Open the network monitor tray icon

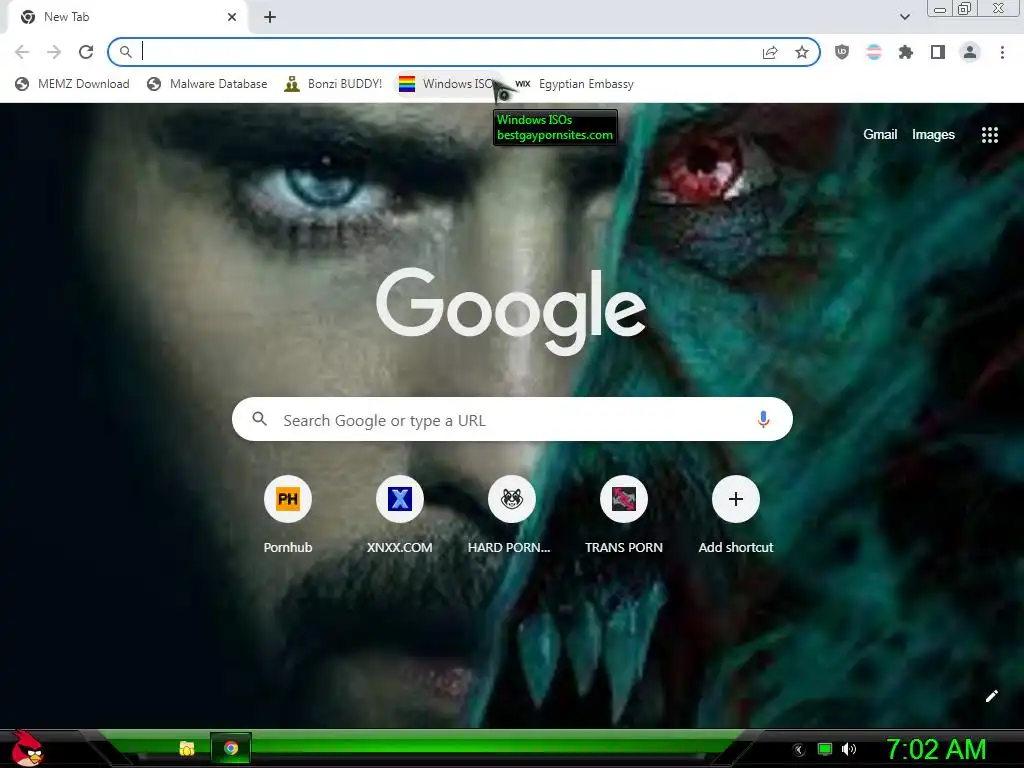point(825,749)
